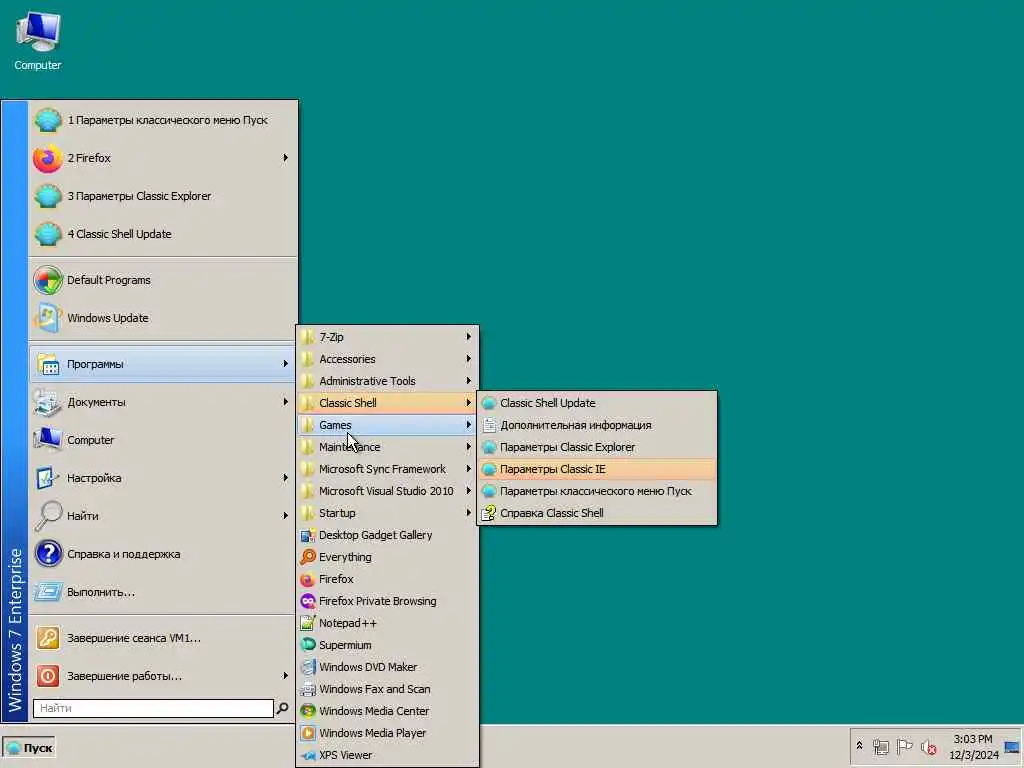This screenshot has width=1024, height=768.
Task: Click the search magnifier icon beside Найти box
Action: click(x=283, y=708)
